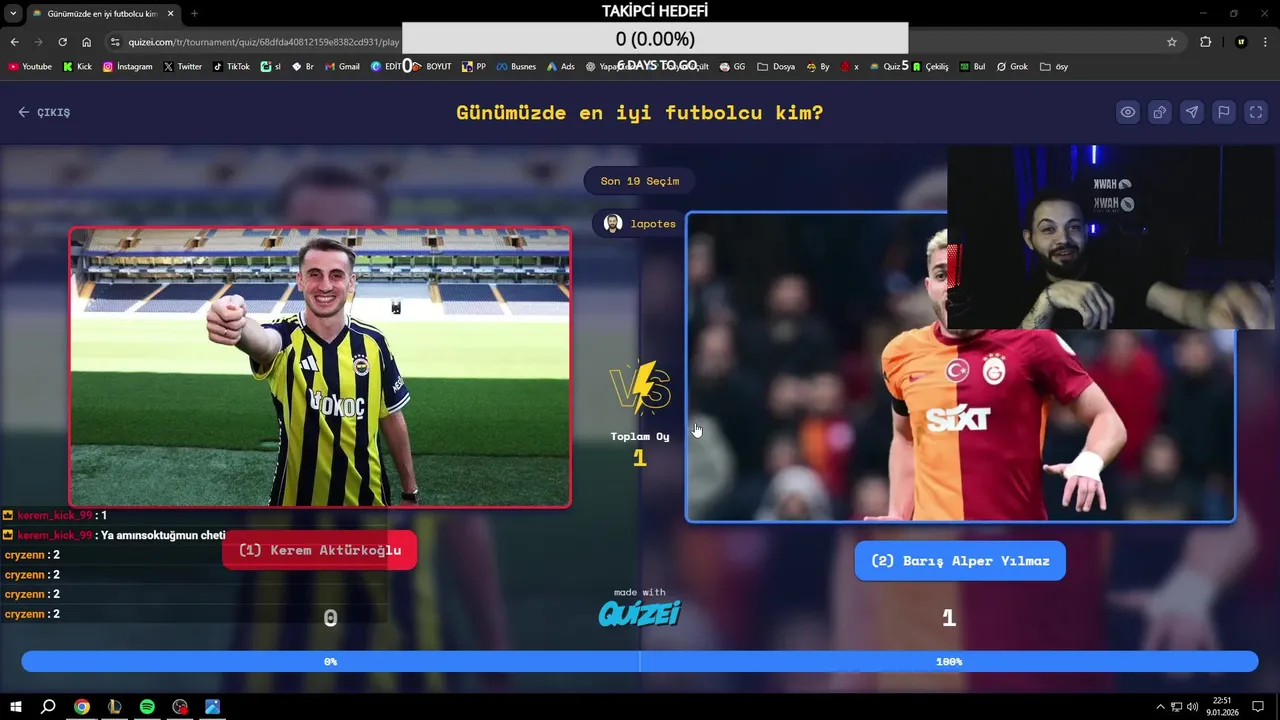1280x720 pixels.
Task: Click the paper plane share icon
Action: click(x=1191, y=112)
